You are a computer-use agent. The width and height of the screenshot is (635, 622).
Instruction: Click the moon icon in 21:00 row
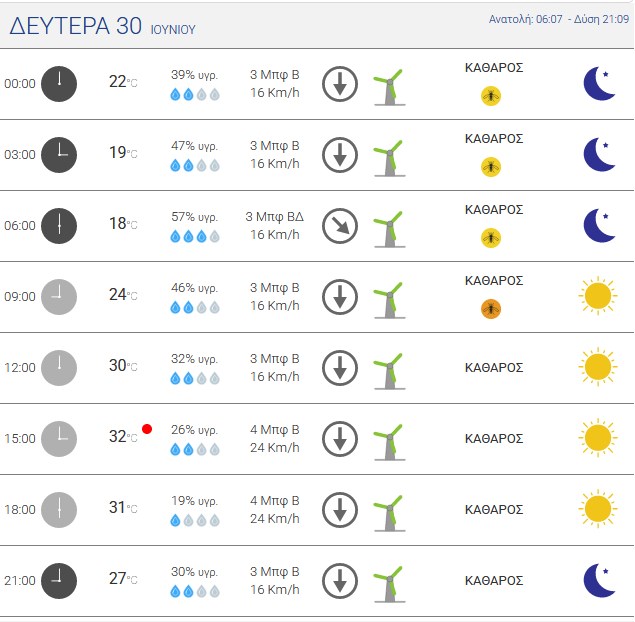click(599, 580)
